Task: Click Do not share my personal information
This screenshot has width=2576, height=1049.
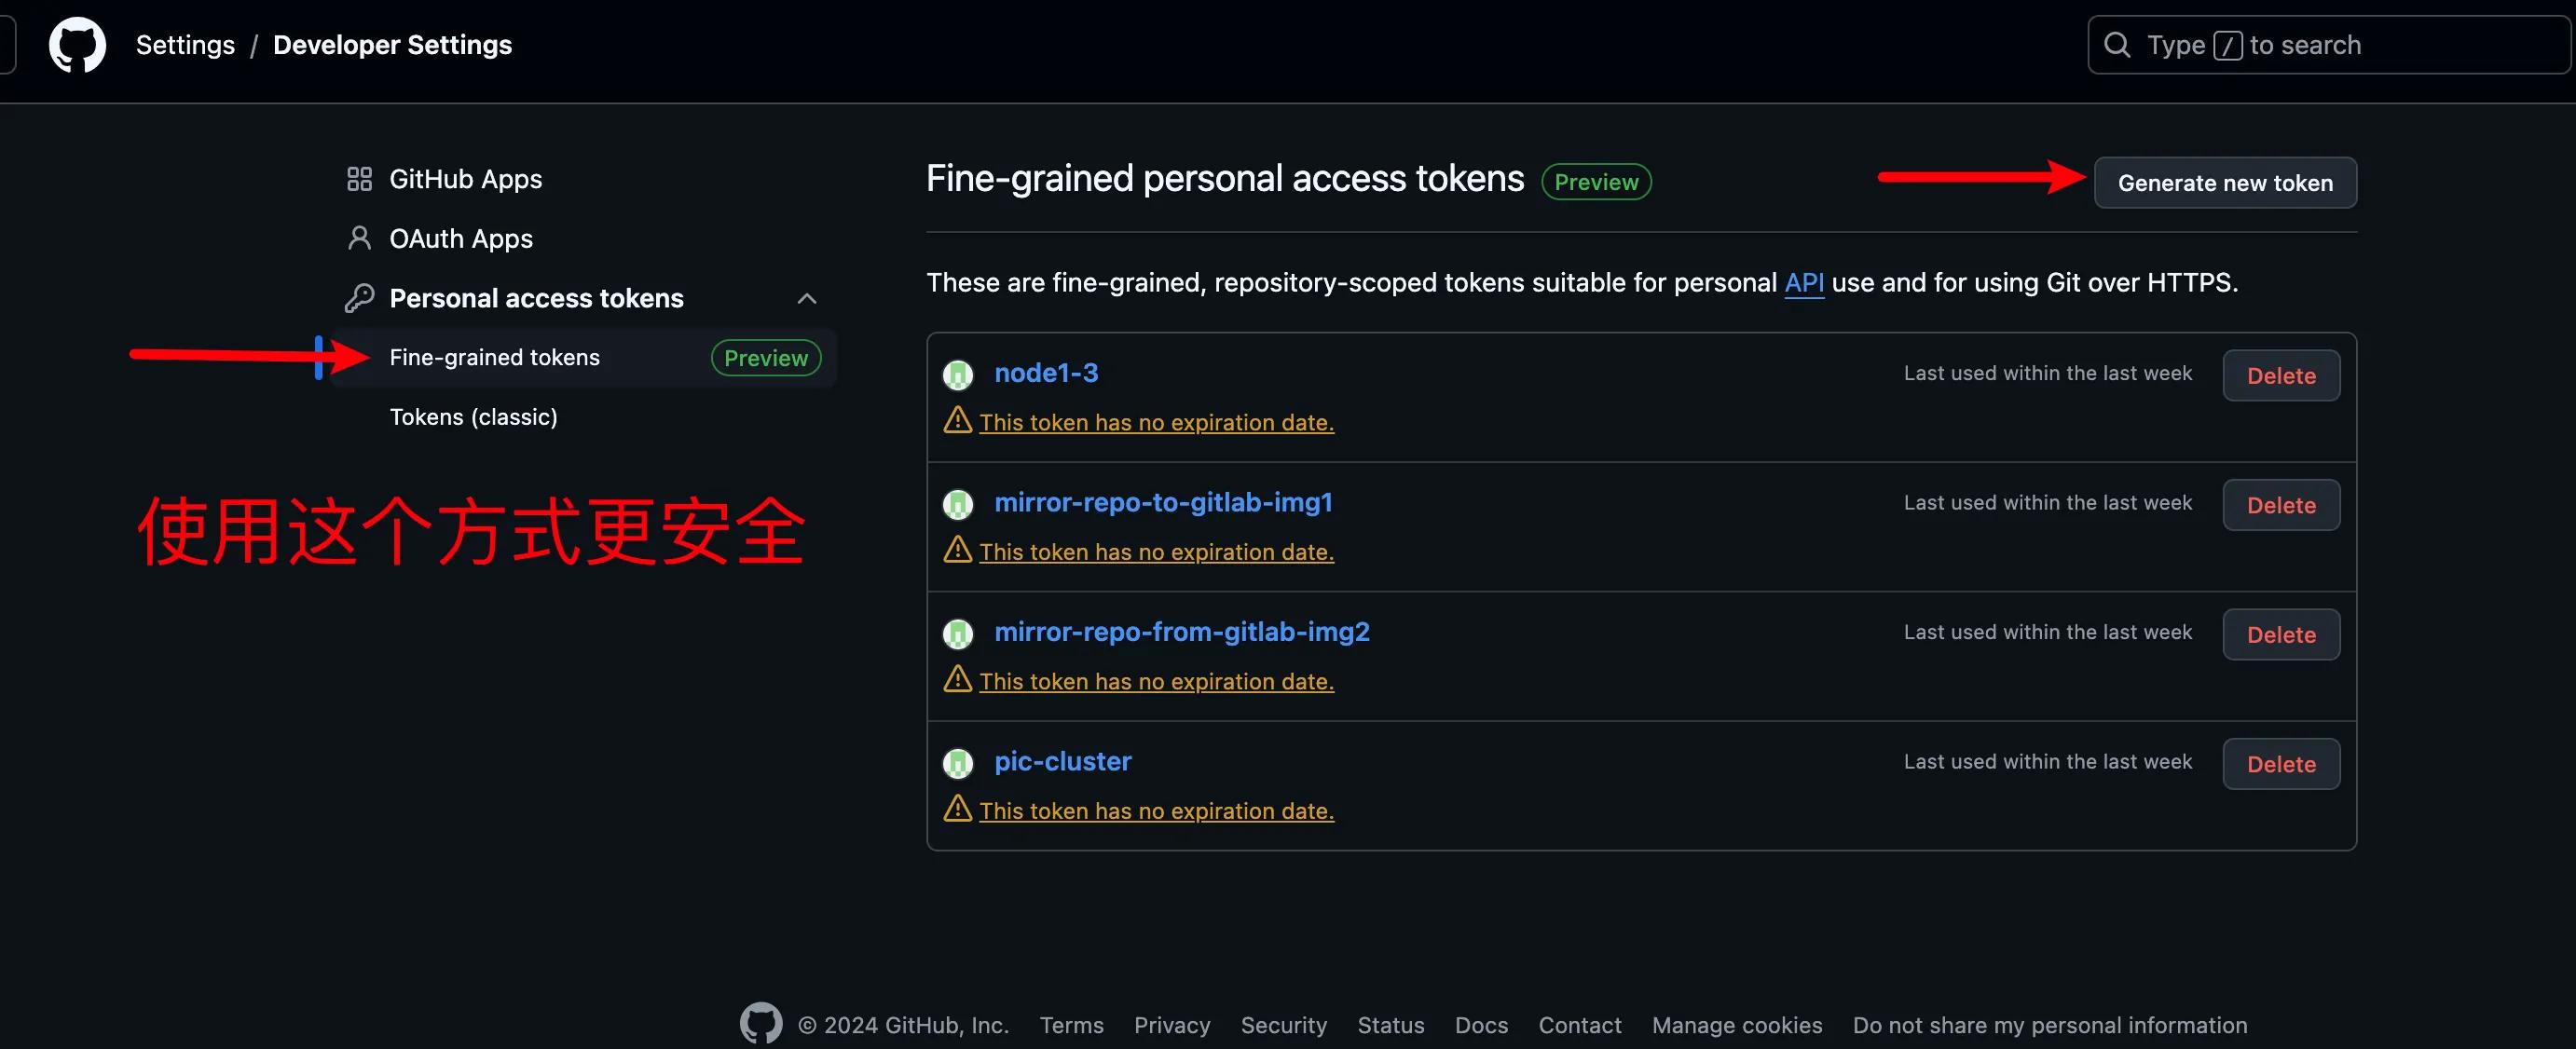Action: (x=2050, y=1025)
